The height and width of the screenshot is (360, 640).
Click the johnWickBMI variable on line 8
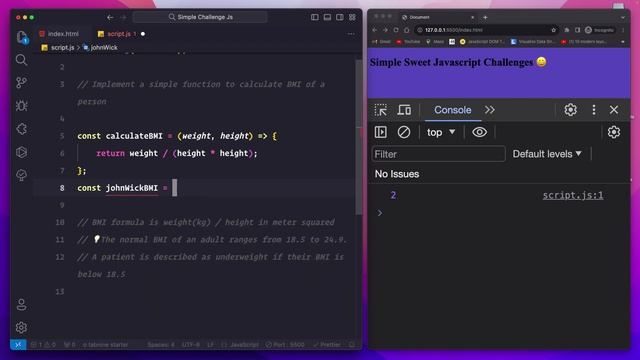tap(132, 188)
